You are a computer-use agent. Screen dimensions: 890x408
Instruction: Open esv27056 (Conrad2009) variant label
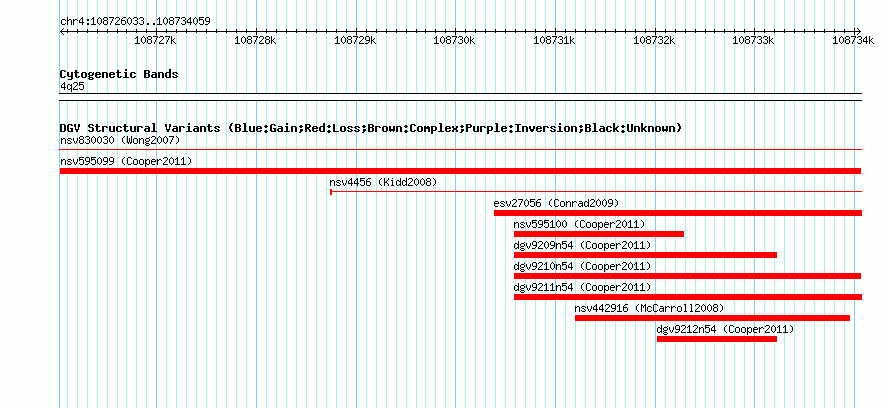point(556,203)
